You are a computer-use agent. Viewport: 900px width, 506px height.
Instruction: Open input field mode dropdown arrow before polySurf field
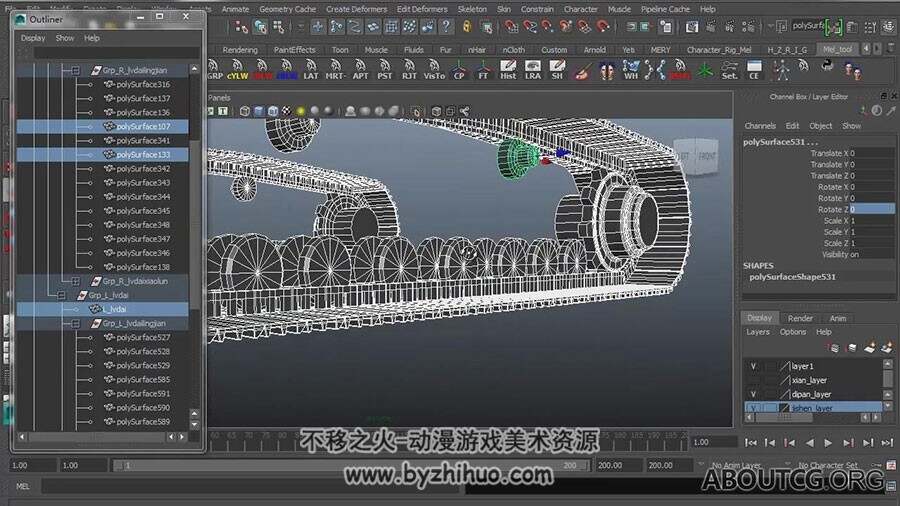coord(771,26)
